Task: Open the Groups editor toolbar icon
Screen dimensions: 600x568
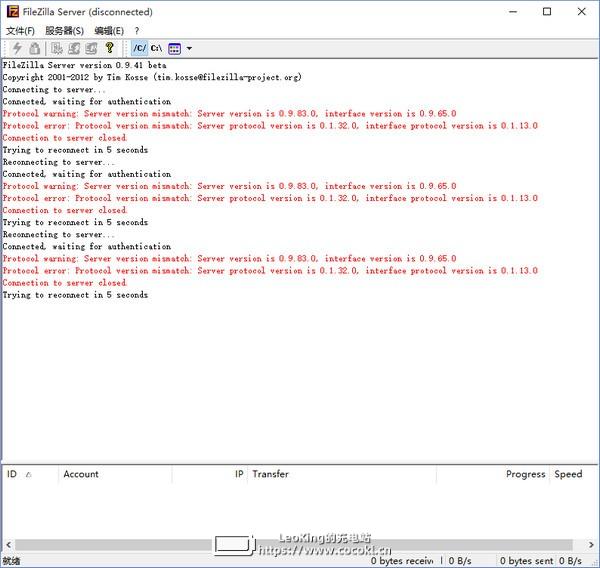Action: [91, 48]
